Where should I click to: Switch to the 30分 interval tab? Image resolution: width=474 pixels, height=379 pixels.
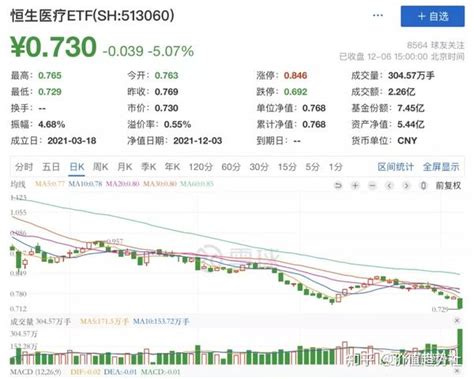click(x=259, y=167)
